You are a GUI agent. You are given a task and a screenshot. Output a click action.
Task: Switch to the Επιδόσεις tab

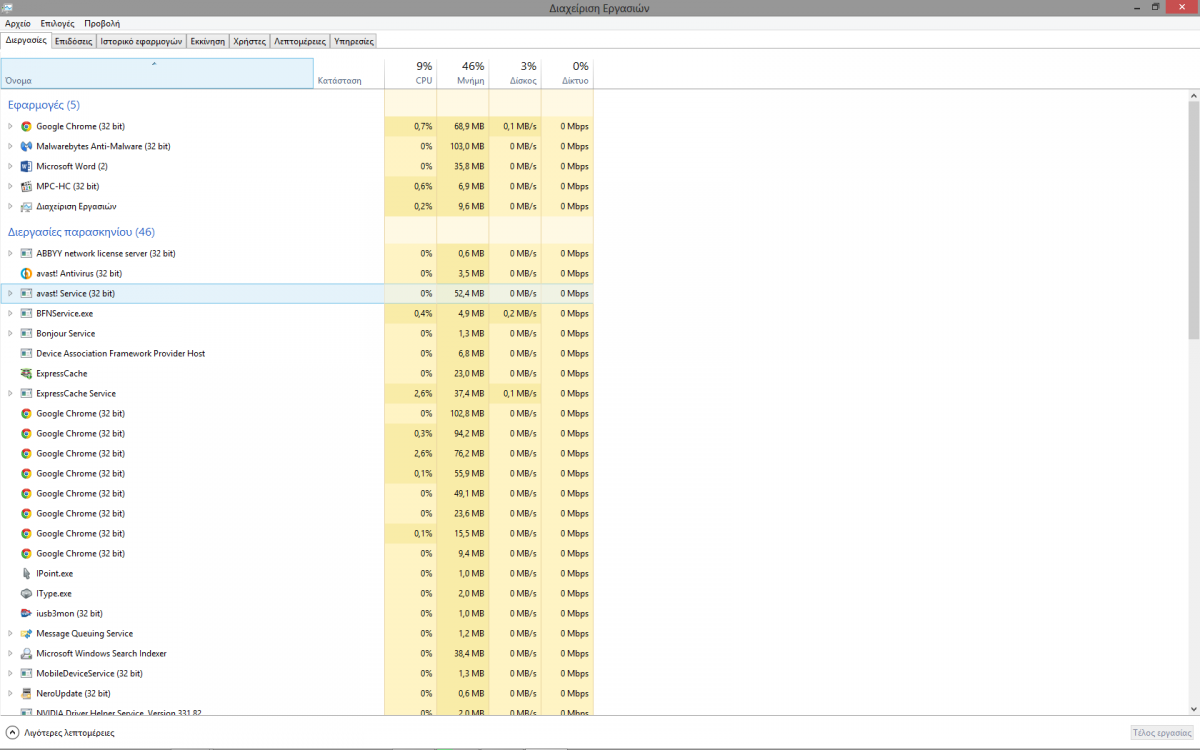(74, 42)
